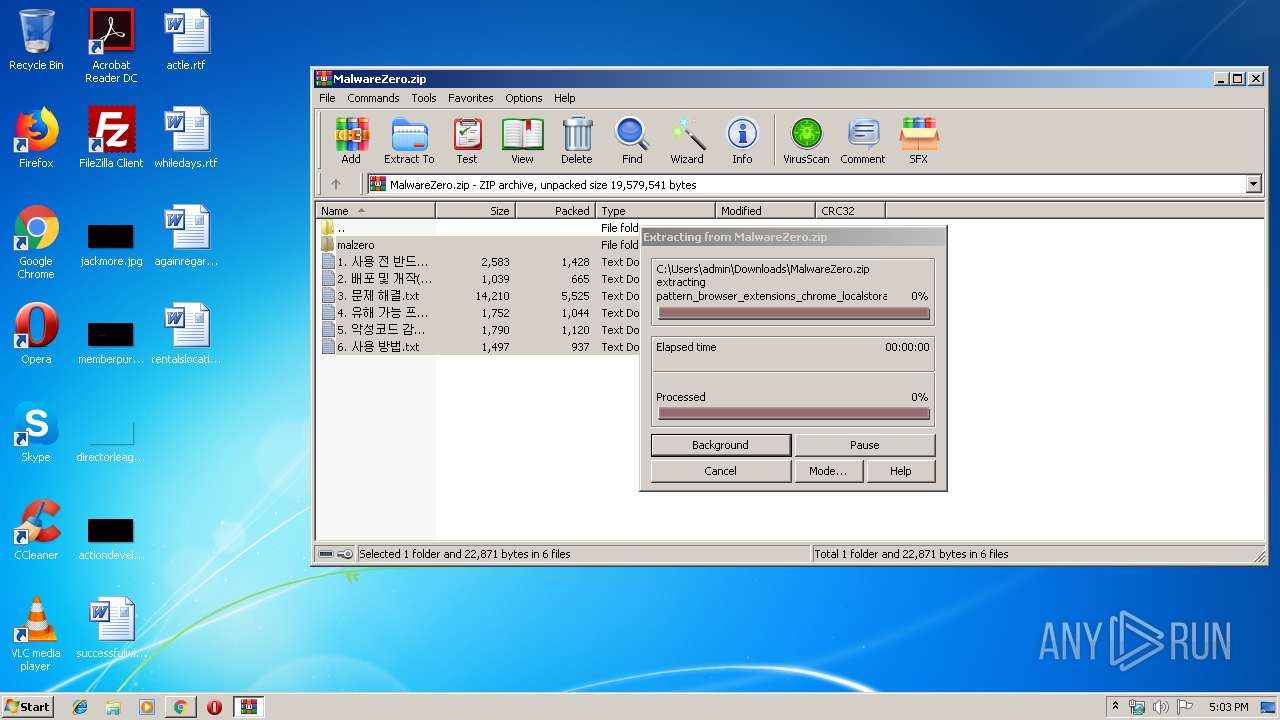Select the file starting with '2. 배포 및'

(478, 279)
